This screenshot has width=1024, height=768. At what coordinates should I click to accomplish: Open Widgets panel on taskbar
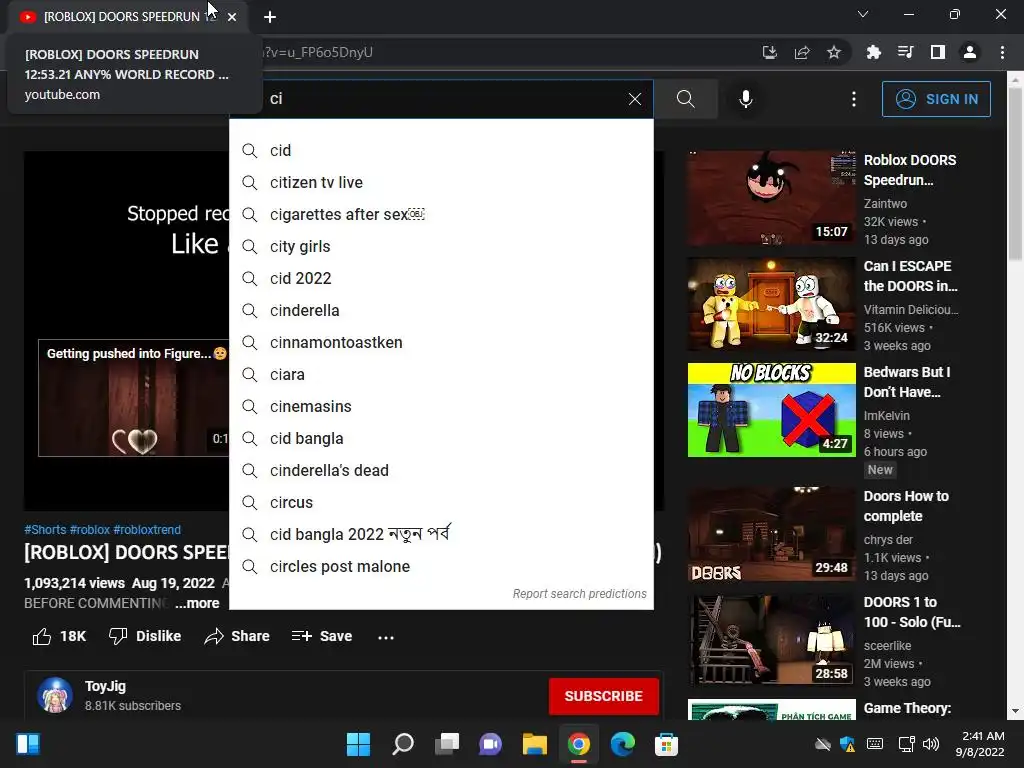coord(28,744)
